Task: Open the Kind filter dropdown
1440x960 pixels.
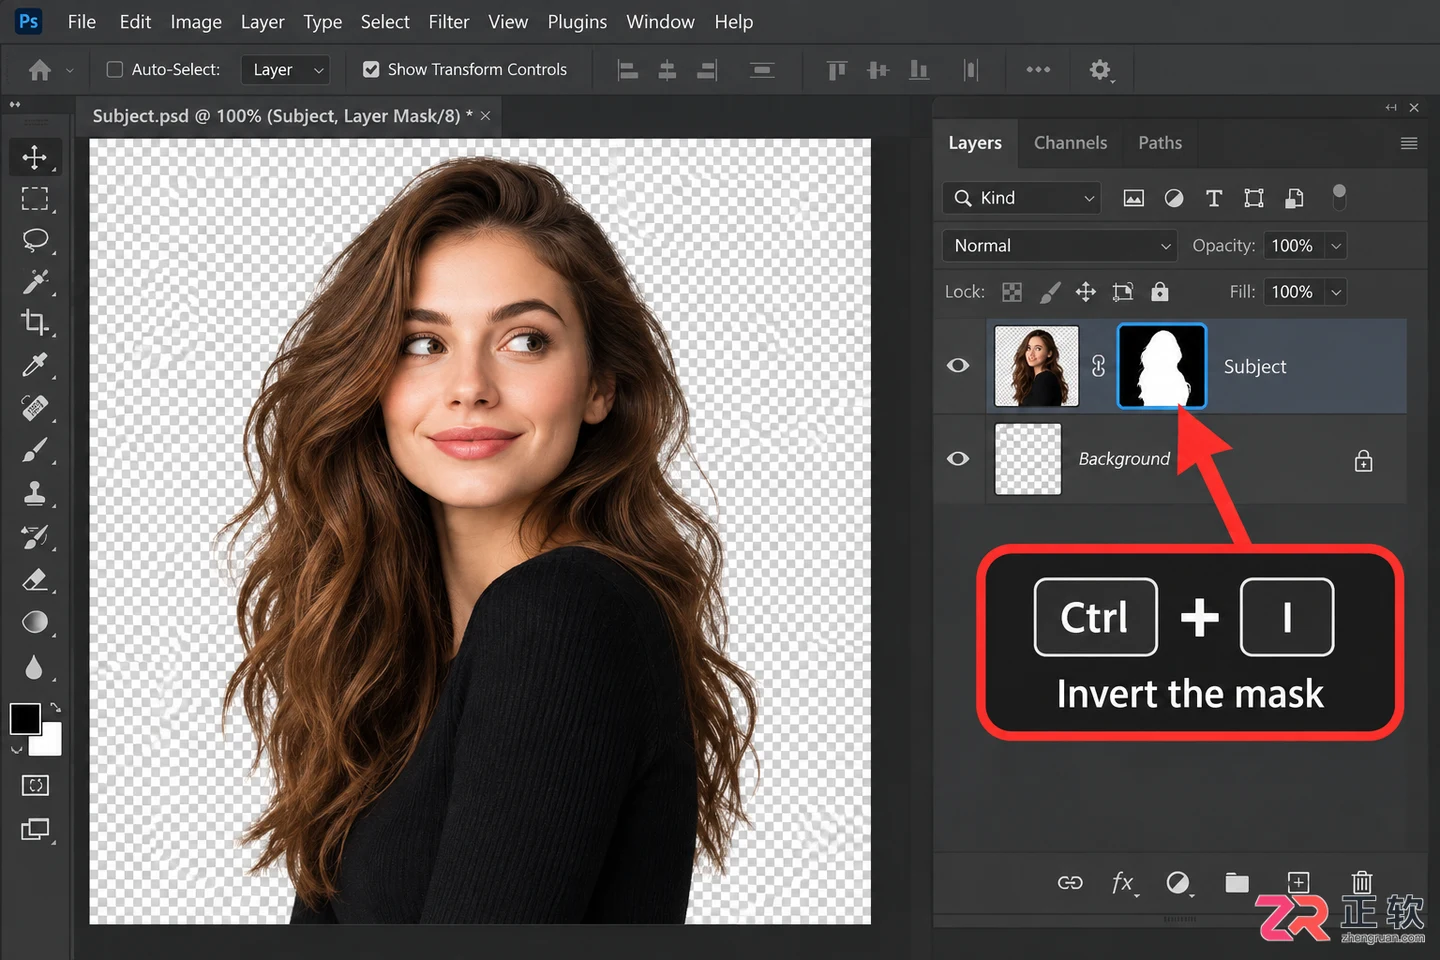Action: tap(1021, 198)
